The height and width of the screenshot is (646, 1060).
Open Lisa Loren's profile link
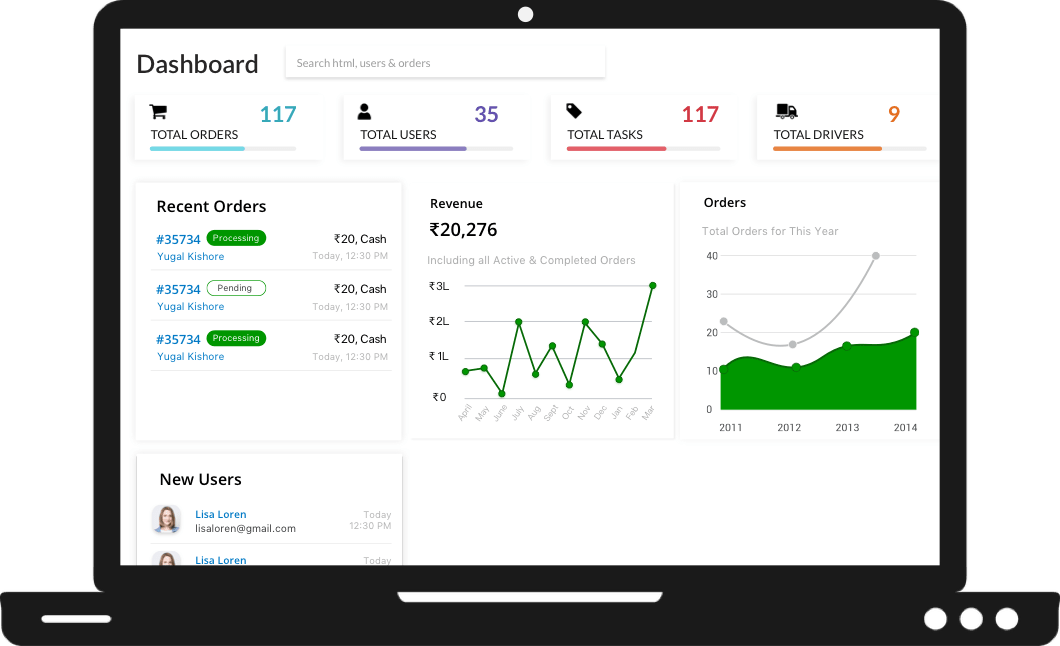click(x=220, y=514)
